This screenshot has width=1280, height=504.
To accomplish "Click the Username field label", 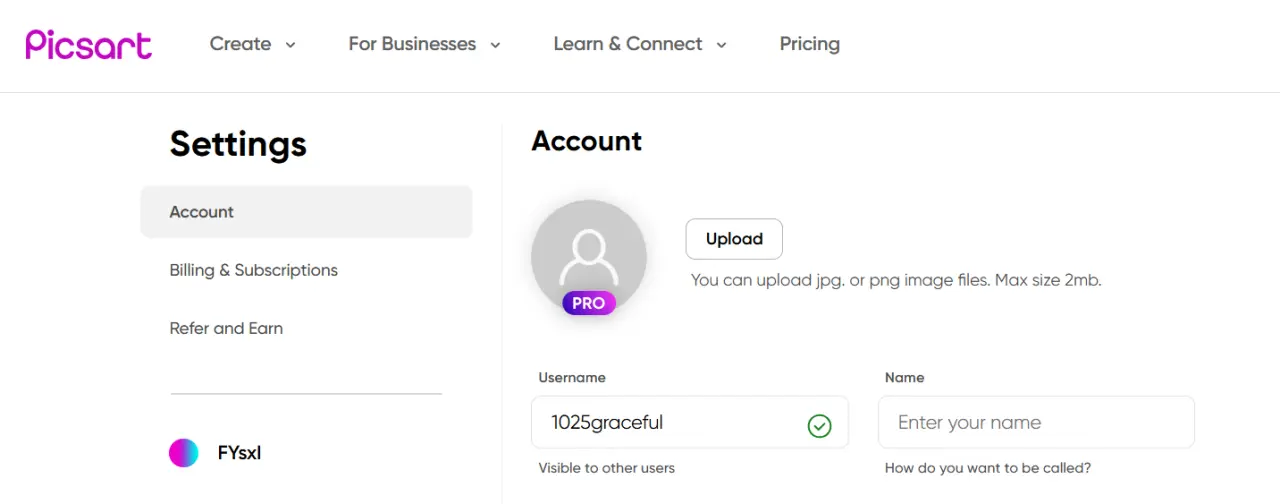I will point(572,378).
